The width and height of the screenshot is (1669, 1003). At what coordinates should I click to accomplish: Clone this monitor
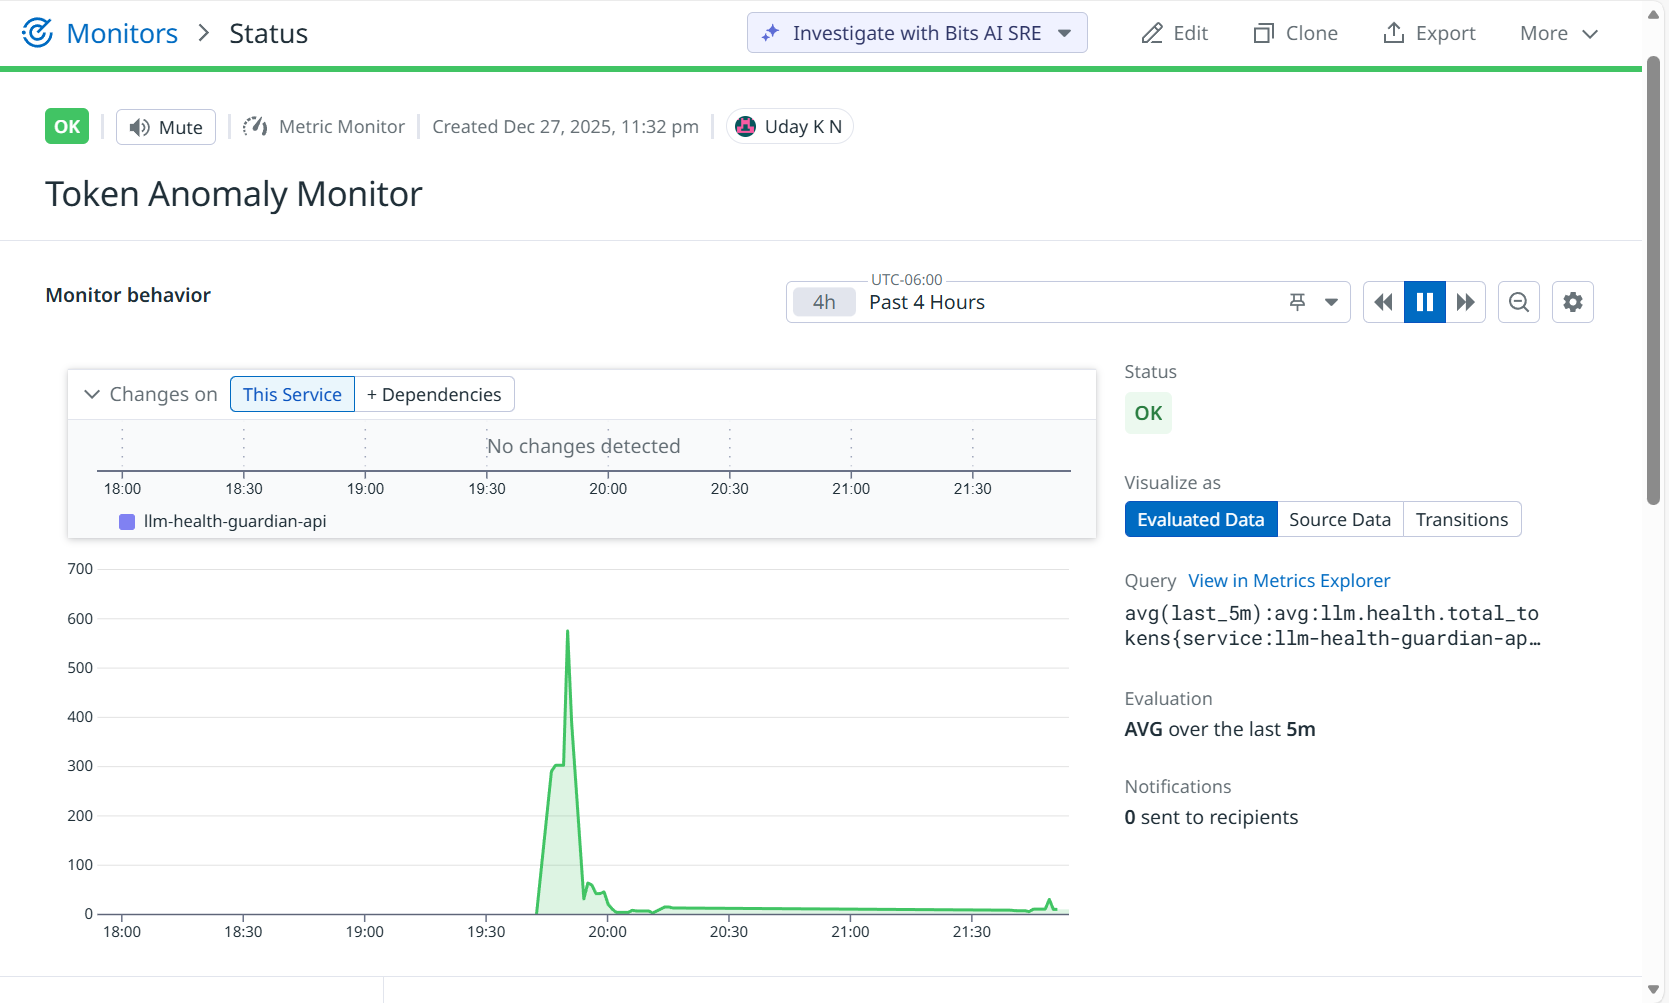pos(1296,33)
